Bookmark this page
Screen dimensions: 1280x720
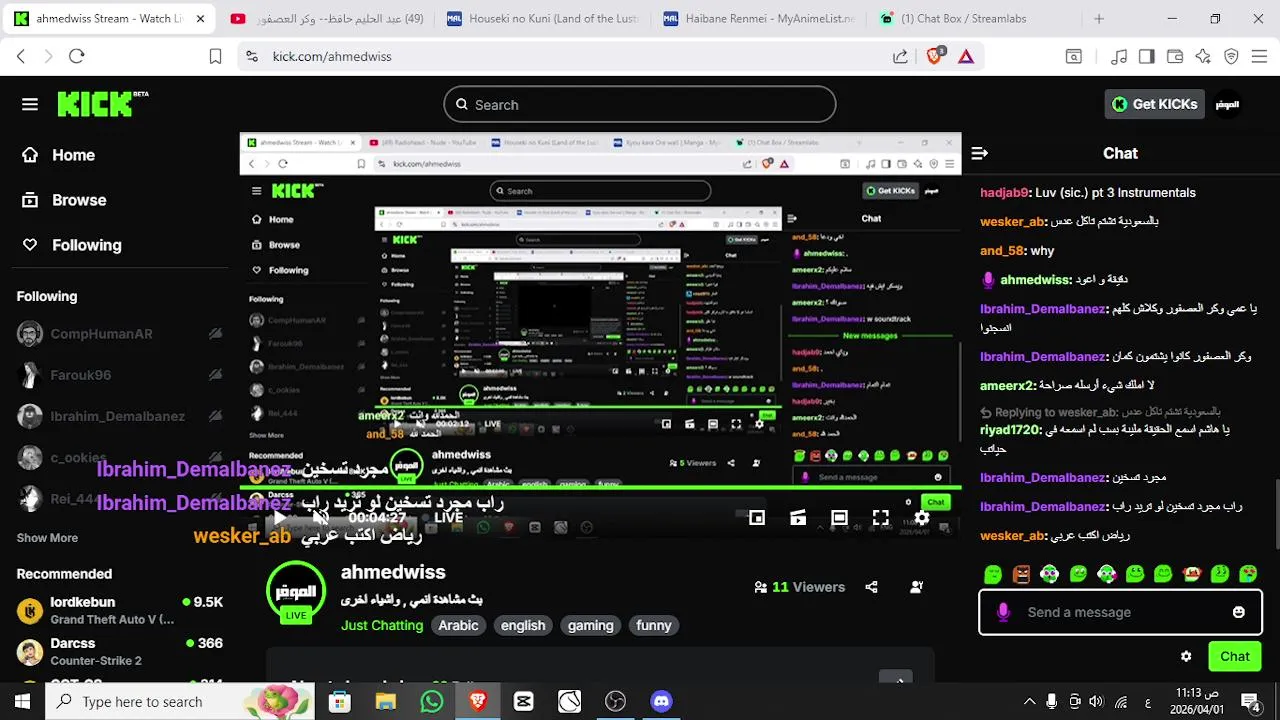(x=215, y=57)
